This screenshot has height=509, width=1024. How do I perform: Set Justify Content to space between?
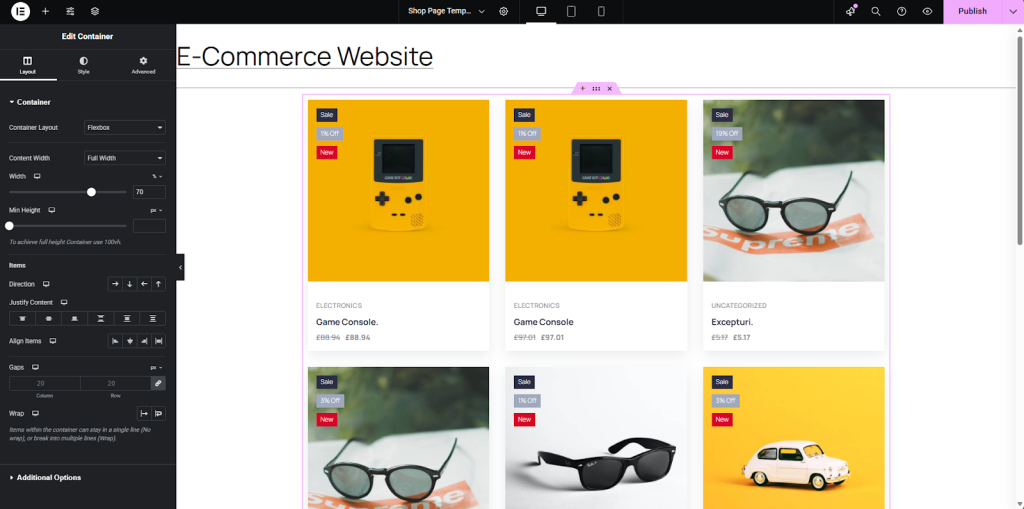coord(101,319)
